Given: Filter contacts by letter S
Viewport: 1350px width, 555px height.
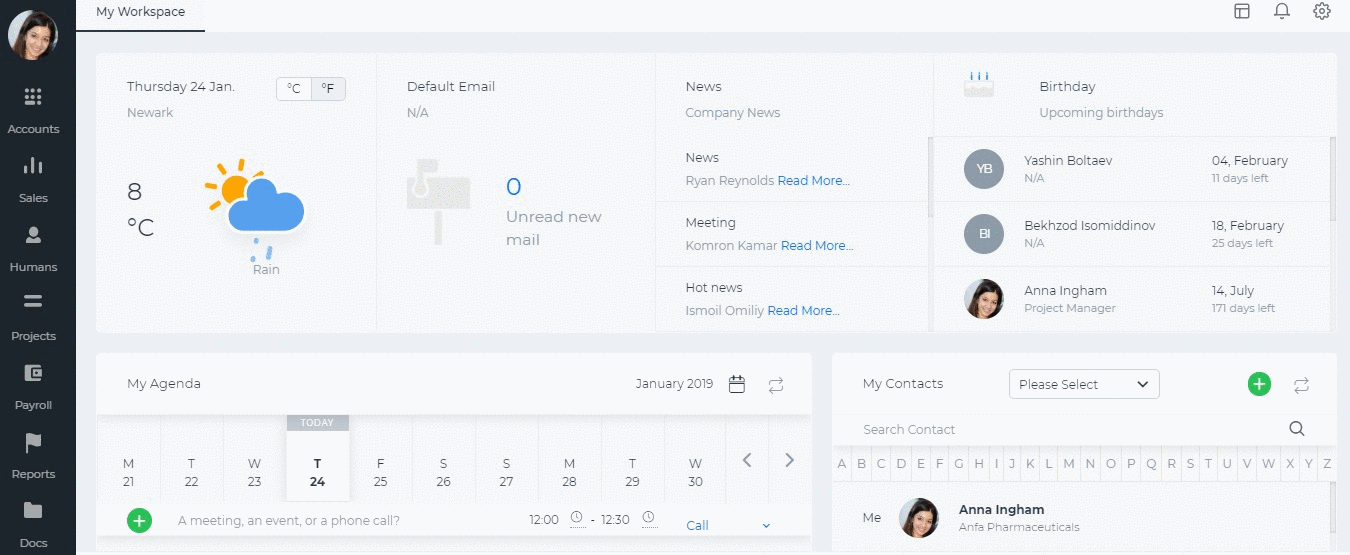Looking at the screenshot, I should [1190, 463].
